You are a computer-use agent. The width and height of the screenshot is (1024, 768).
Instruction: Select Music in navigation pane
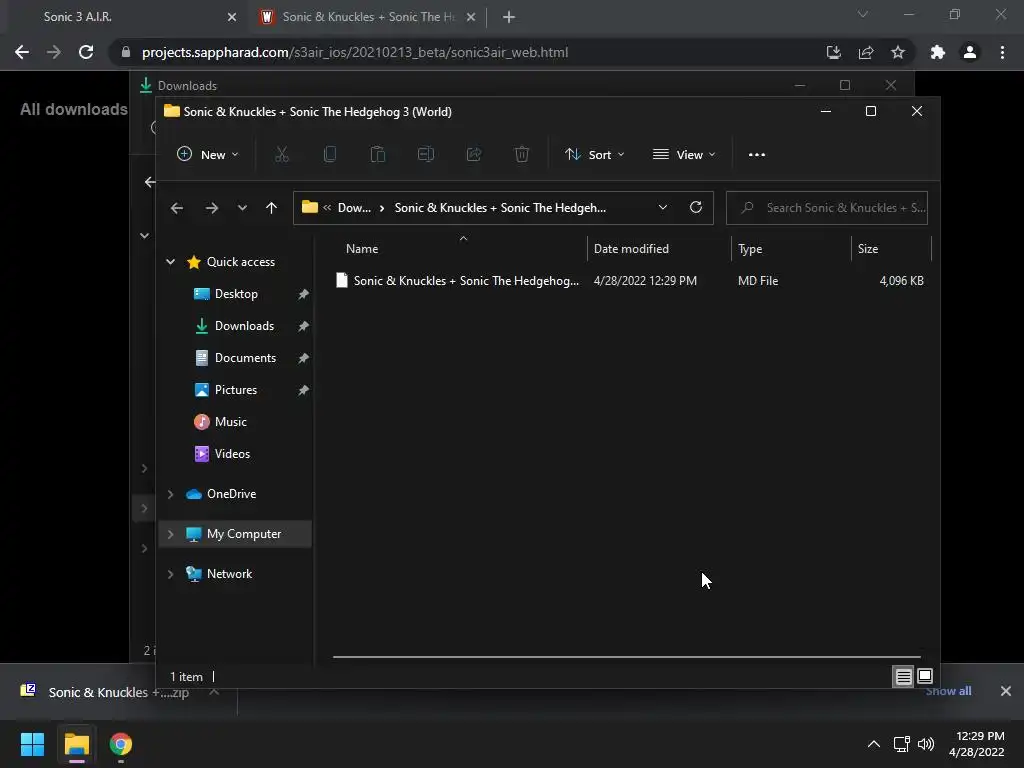231,422
